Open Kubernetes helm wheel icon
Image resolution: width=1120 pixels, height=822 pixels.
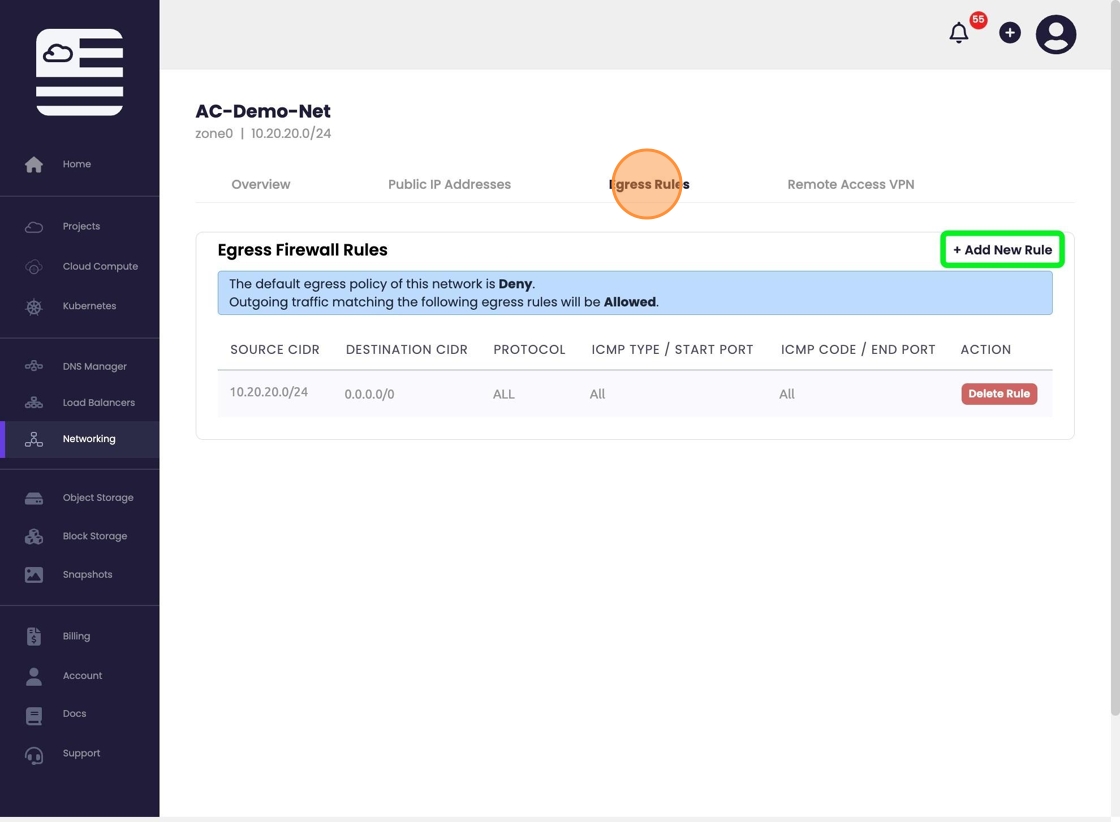34,306
